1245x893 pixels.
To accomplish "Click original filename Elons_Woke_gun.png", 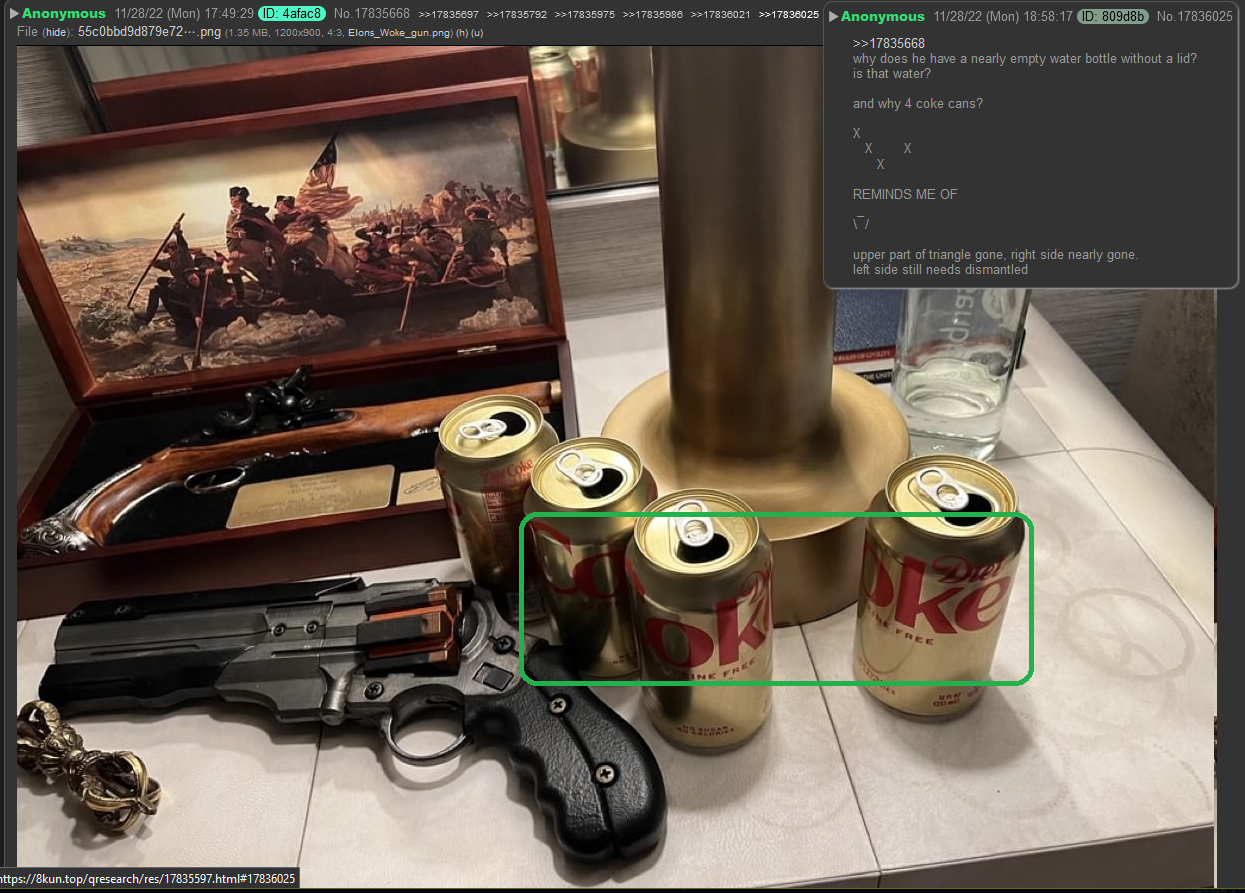I will [398, 33].
